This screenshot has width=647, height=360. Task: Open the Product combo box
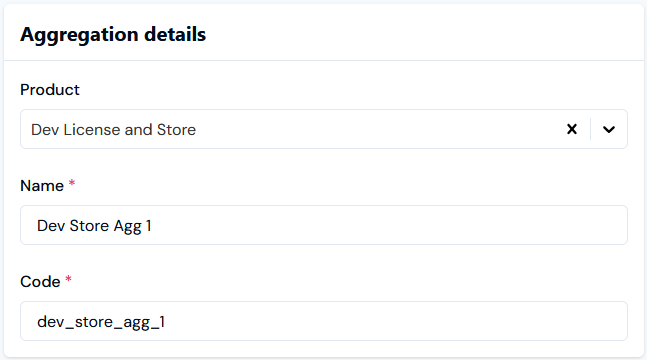click(x=324, y=129)
